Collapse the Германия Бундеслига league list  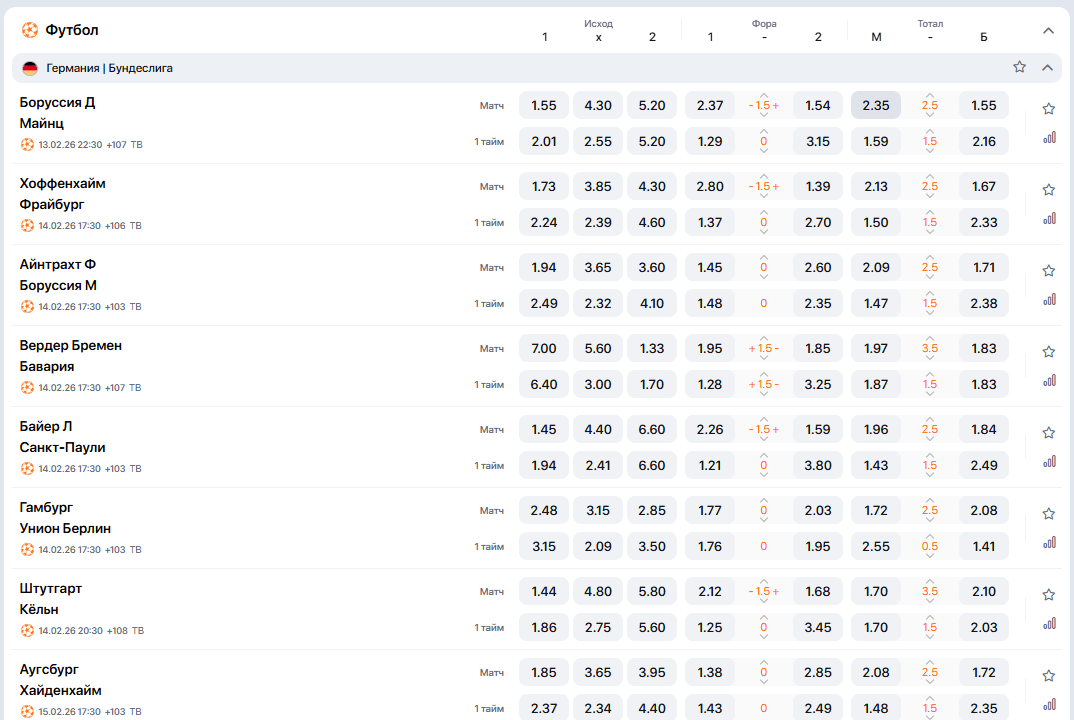coord(1048,67)
